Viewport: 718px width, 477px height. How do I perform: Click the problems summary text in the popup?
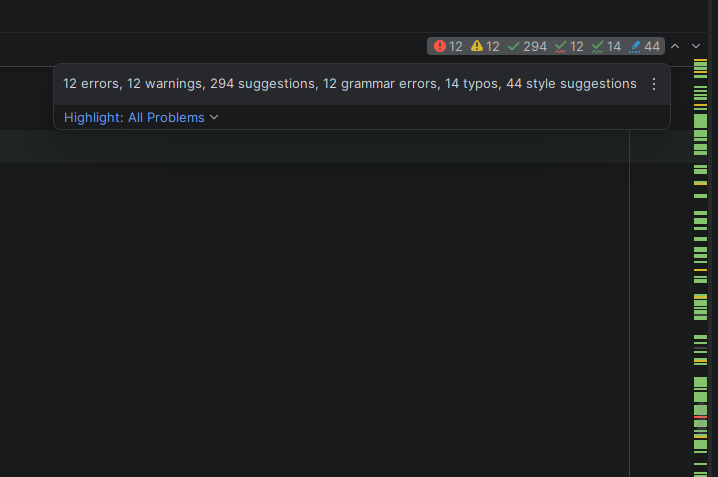tap(349, 84)
